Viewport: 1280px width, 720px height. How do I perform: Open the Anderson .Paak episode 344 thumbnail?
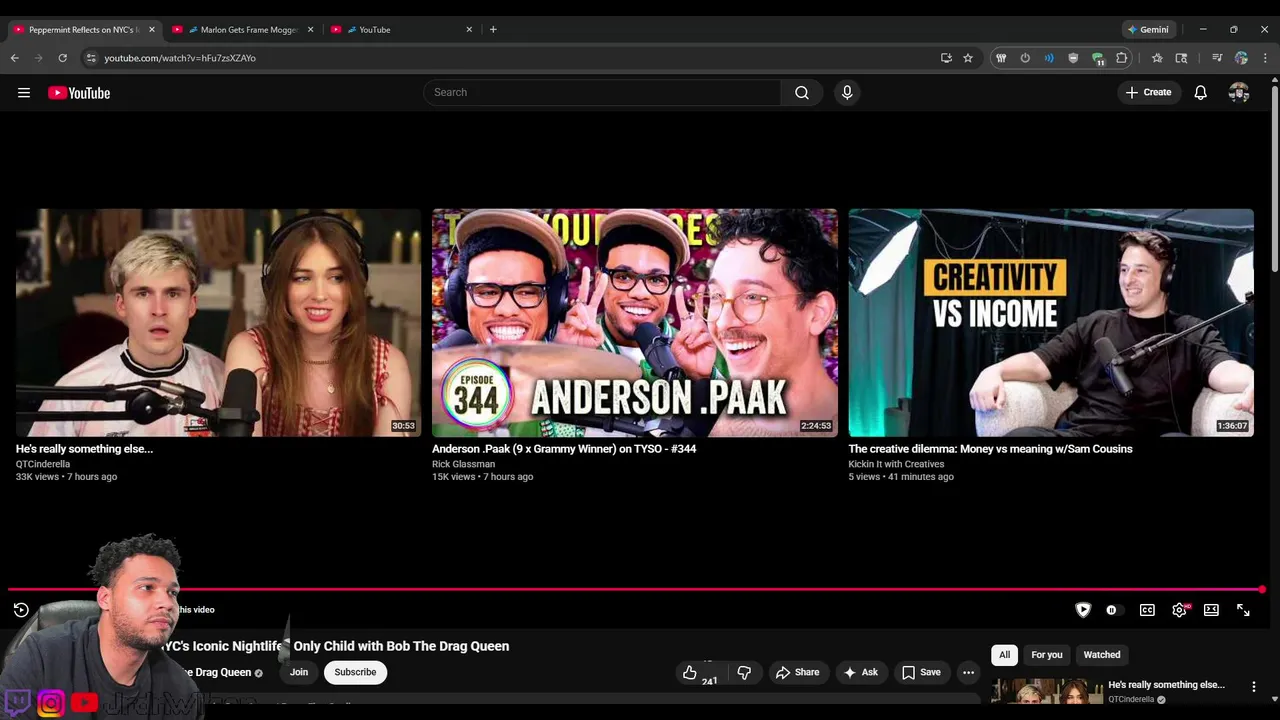[x=635, y=323]
